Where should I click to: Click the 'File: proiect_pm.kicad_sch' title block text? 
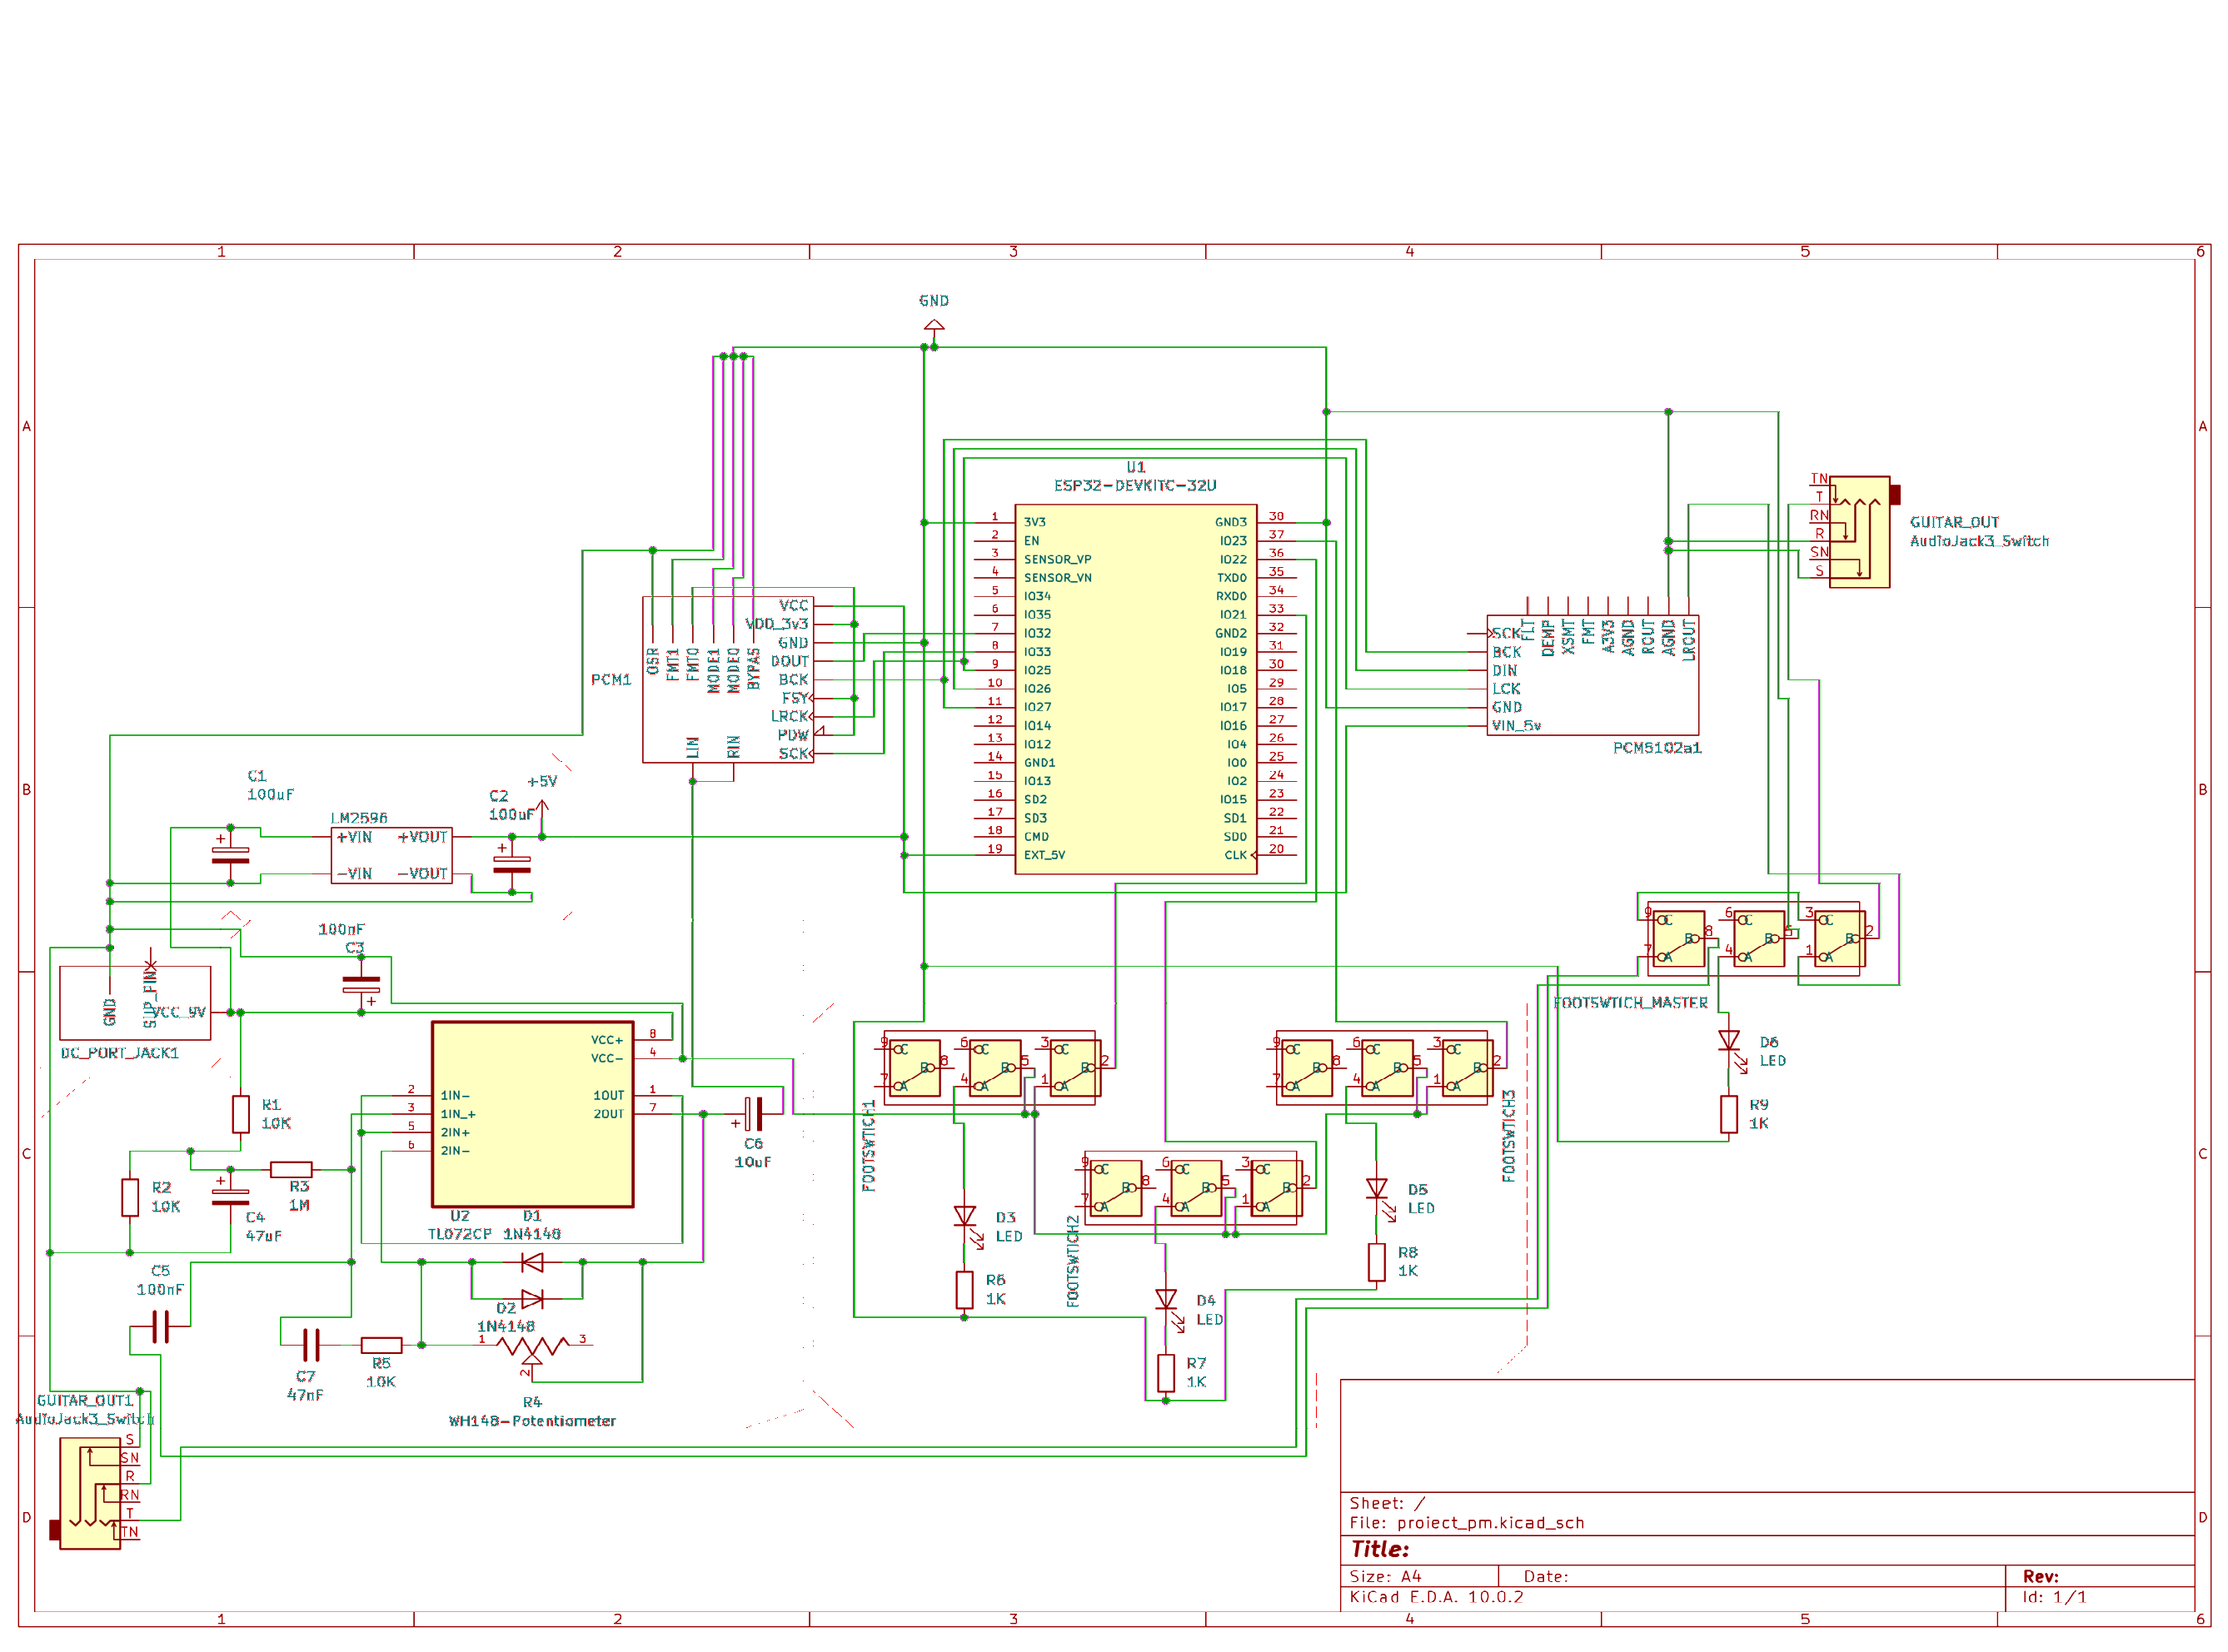click(1466, 1523)
